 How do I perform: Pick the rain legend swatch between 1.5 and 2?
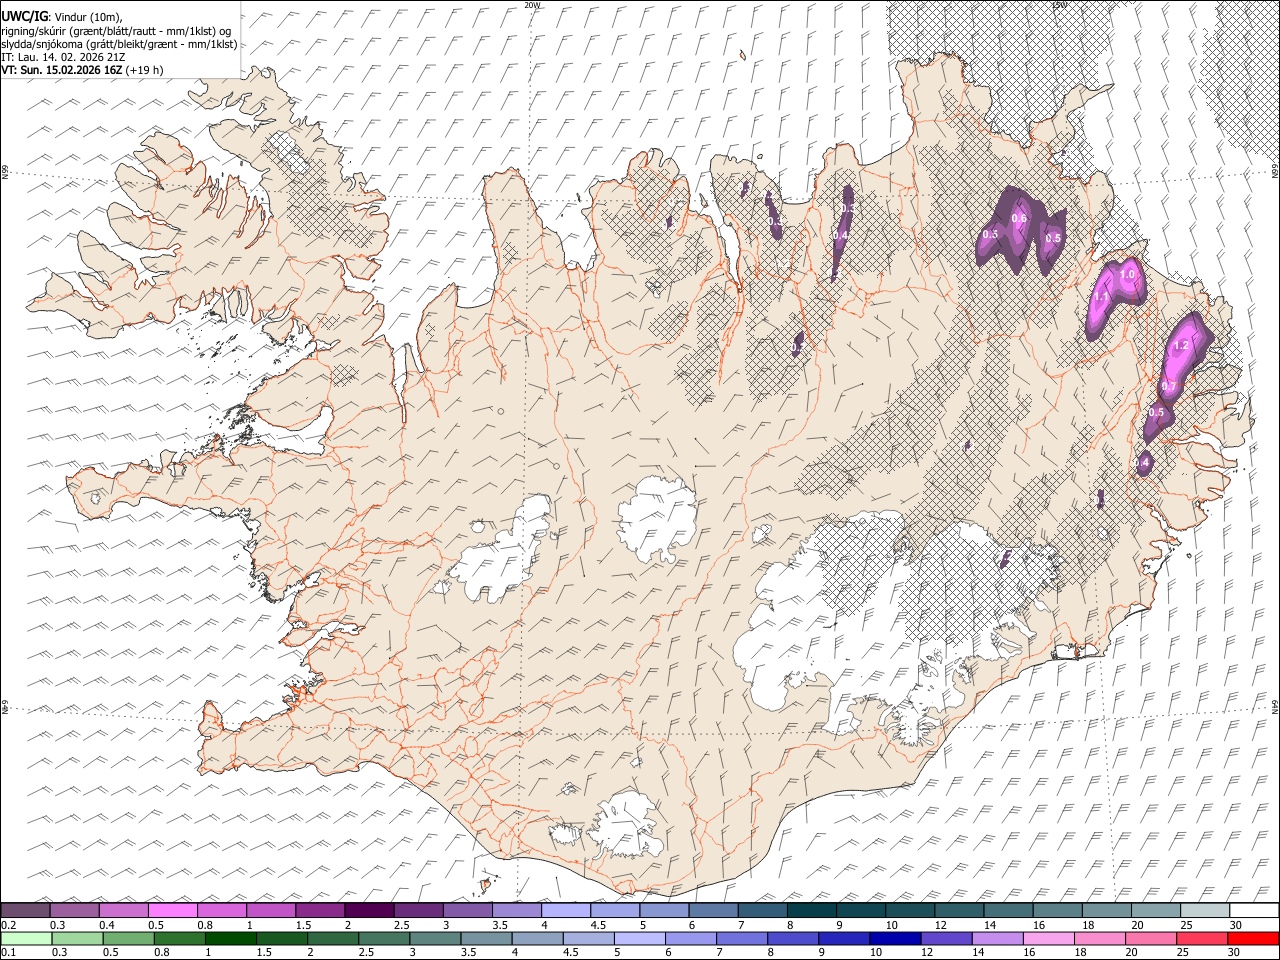coord(281,938)
